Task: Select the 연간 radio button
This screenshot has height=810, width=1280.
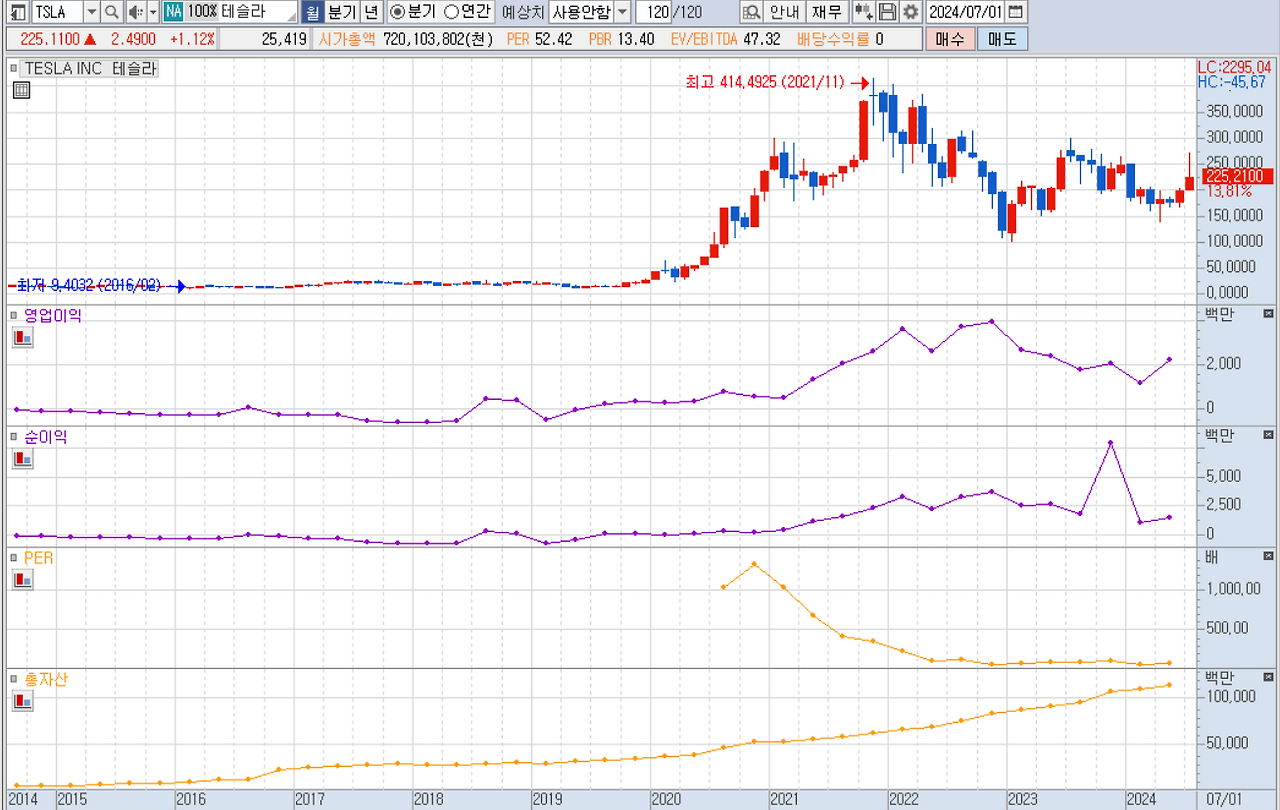Action: coord(450,12)
